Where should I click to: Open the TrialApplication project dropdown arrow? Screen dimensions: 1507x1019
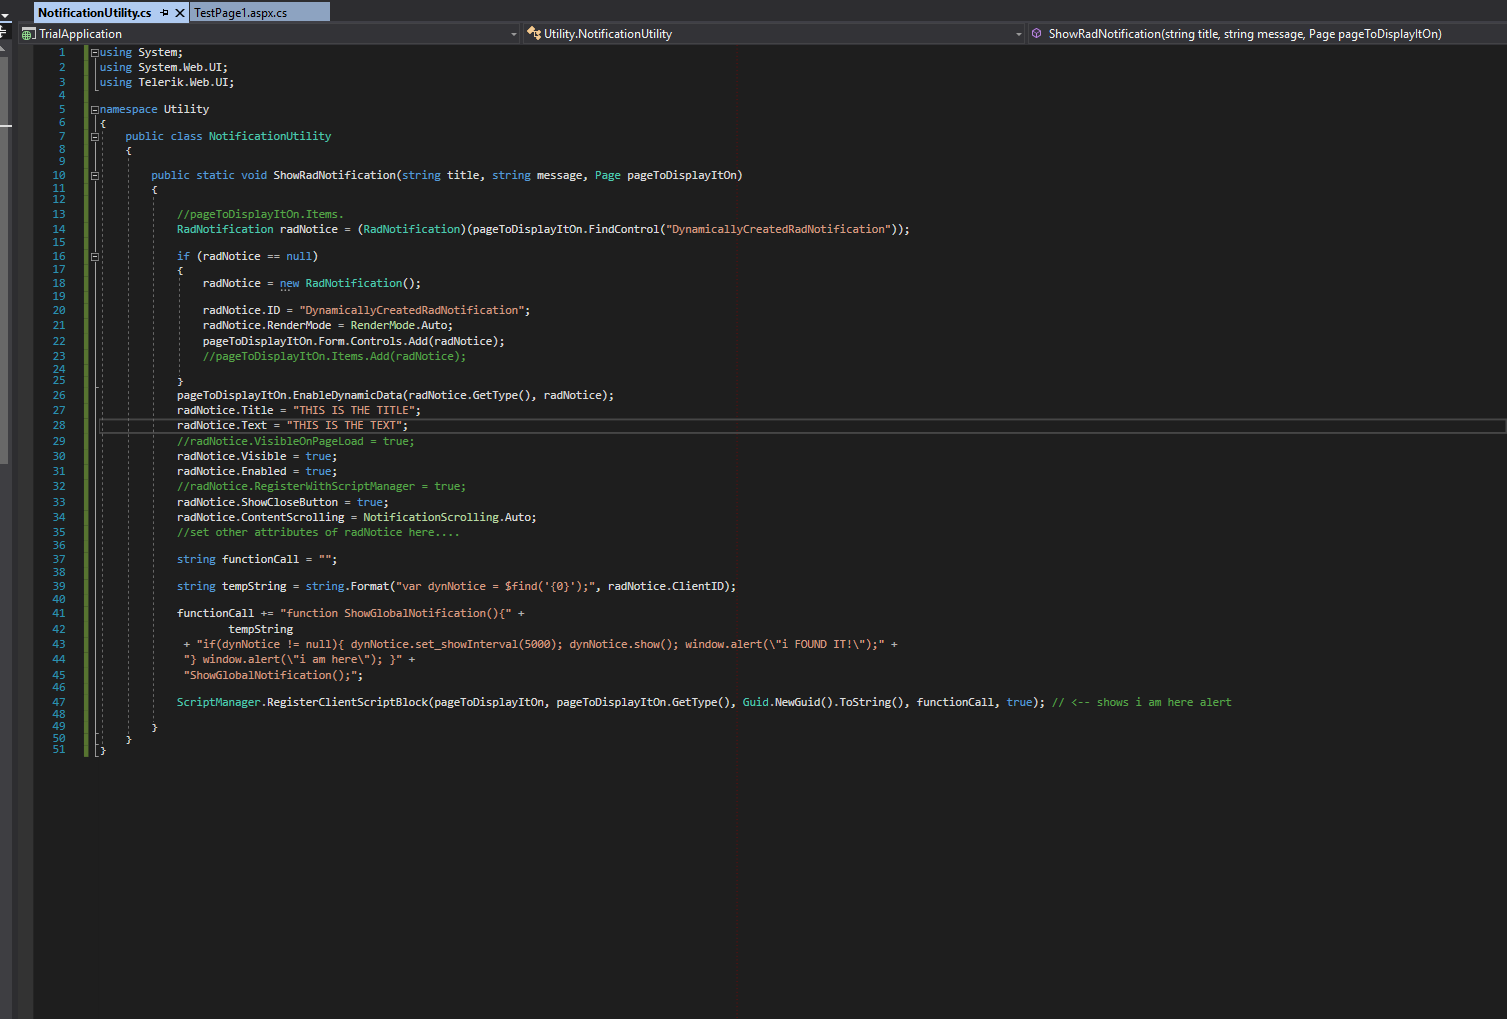point(514,34)
